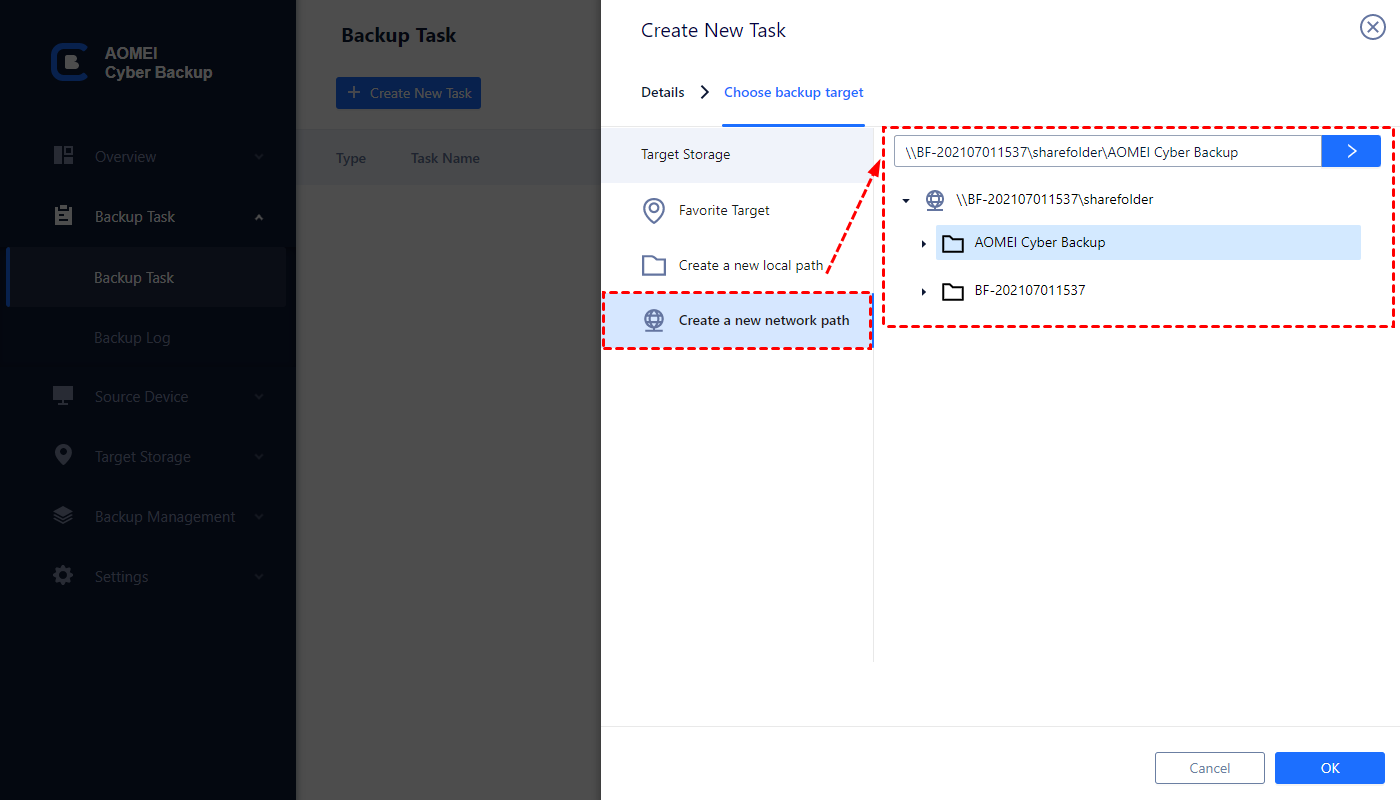Expand the BF-202107011537 folder node

tap(924, 291)
